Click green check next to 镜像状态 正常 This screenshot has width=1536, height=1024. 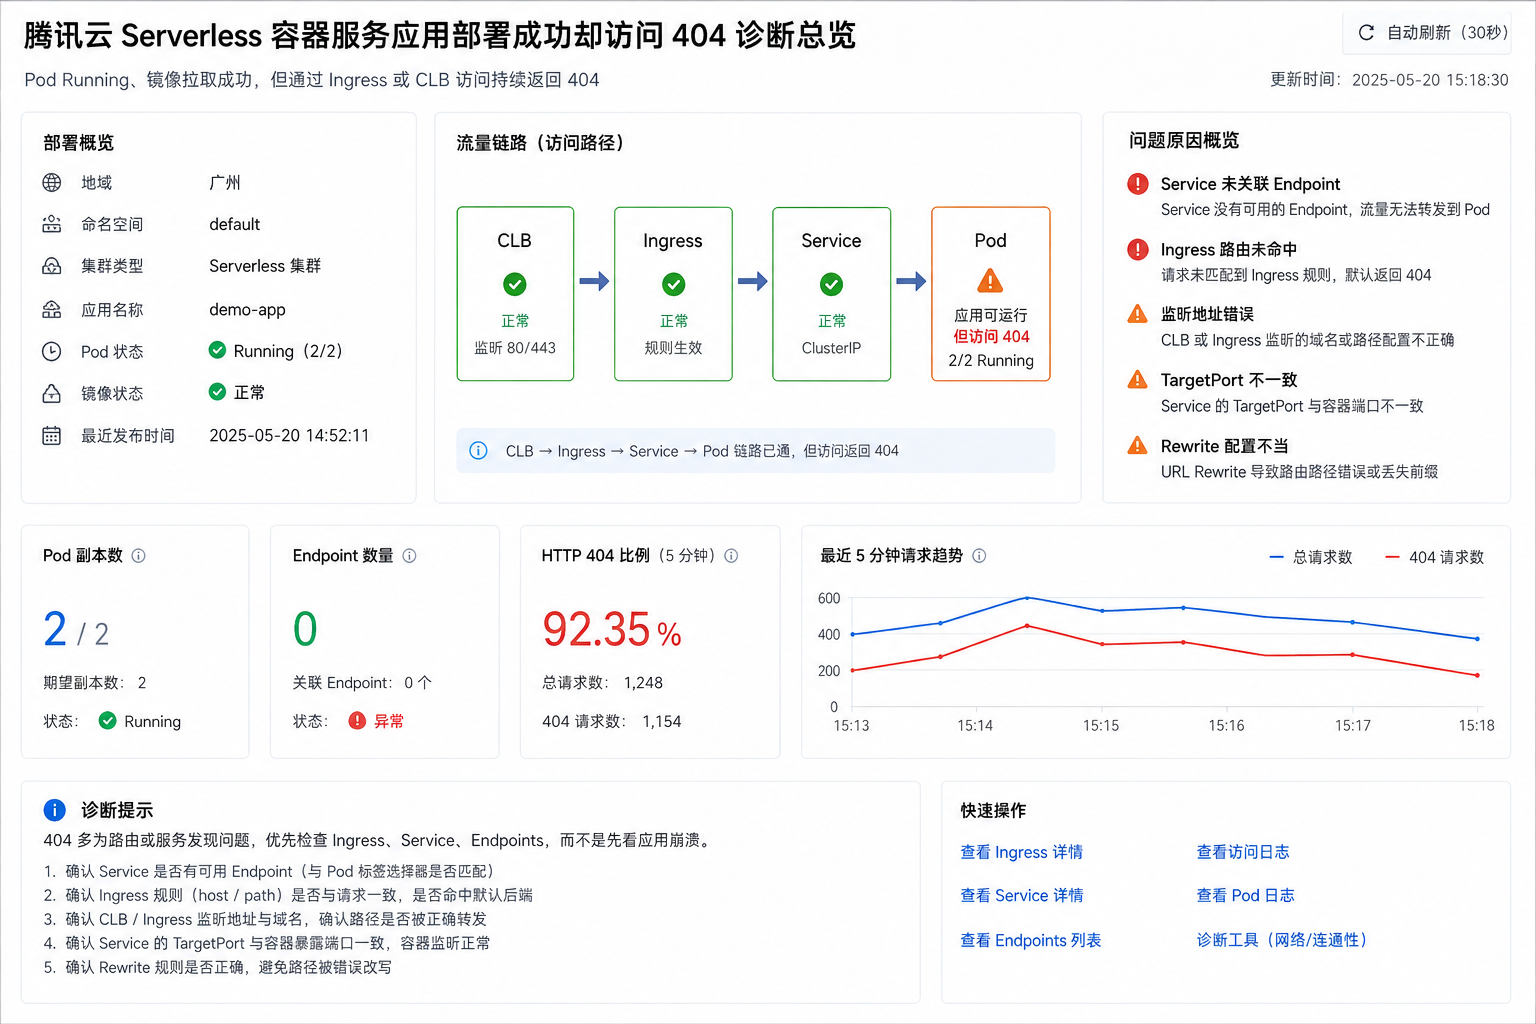217,392
